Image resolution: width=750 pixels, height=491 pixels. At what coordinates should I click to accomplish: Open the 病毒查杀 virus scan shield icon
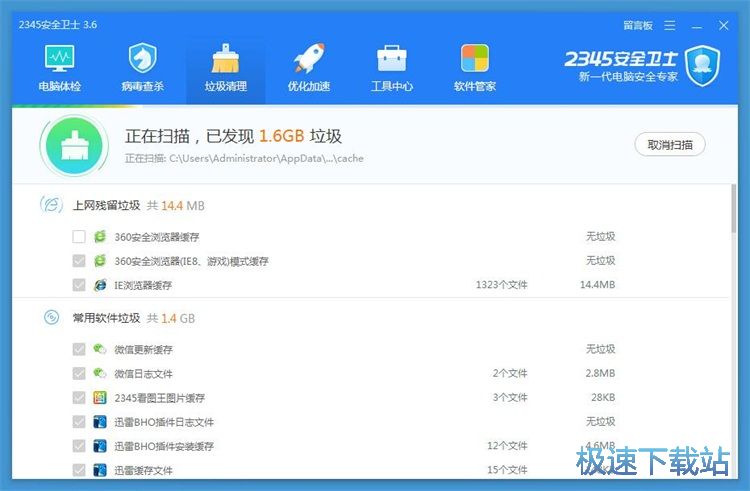click(143, 58)
